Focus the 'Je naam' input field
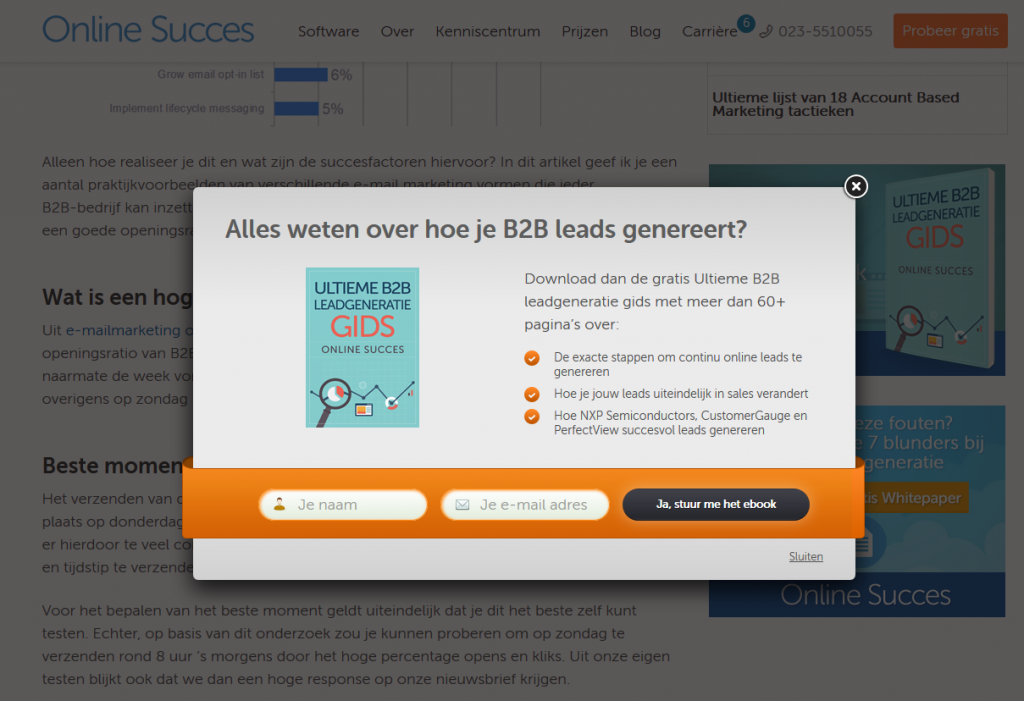 (x=343, y=505)
